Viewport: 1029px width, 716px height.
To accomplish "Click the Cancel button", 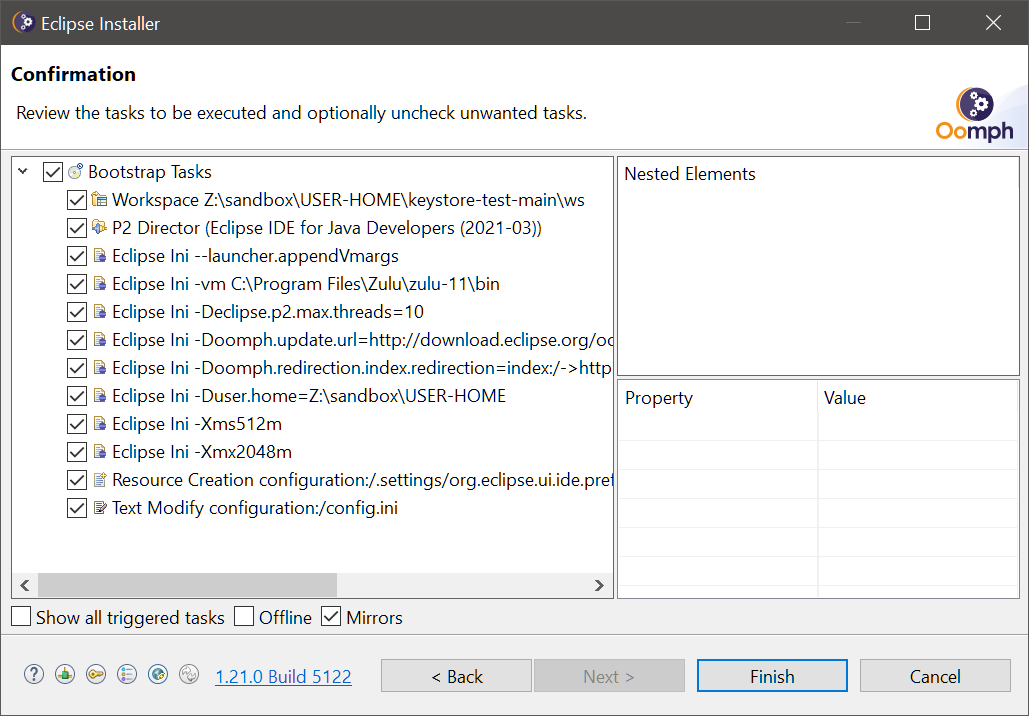I will (x=934, y=676).
